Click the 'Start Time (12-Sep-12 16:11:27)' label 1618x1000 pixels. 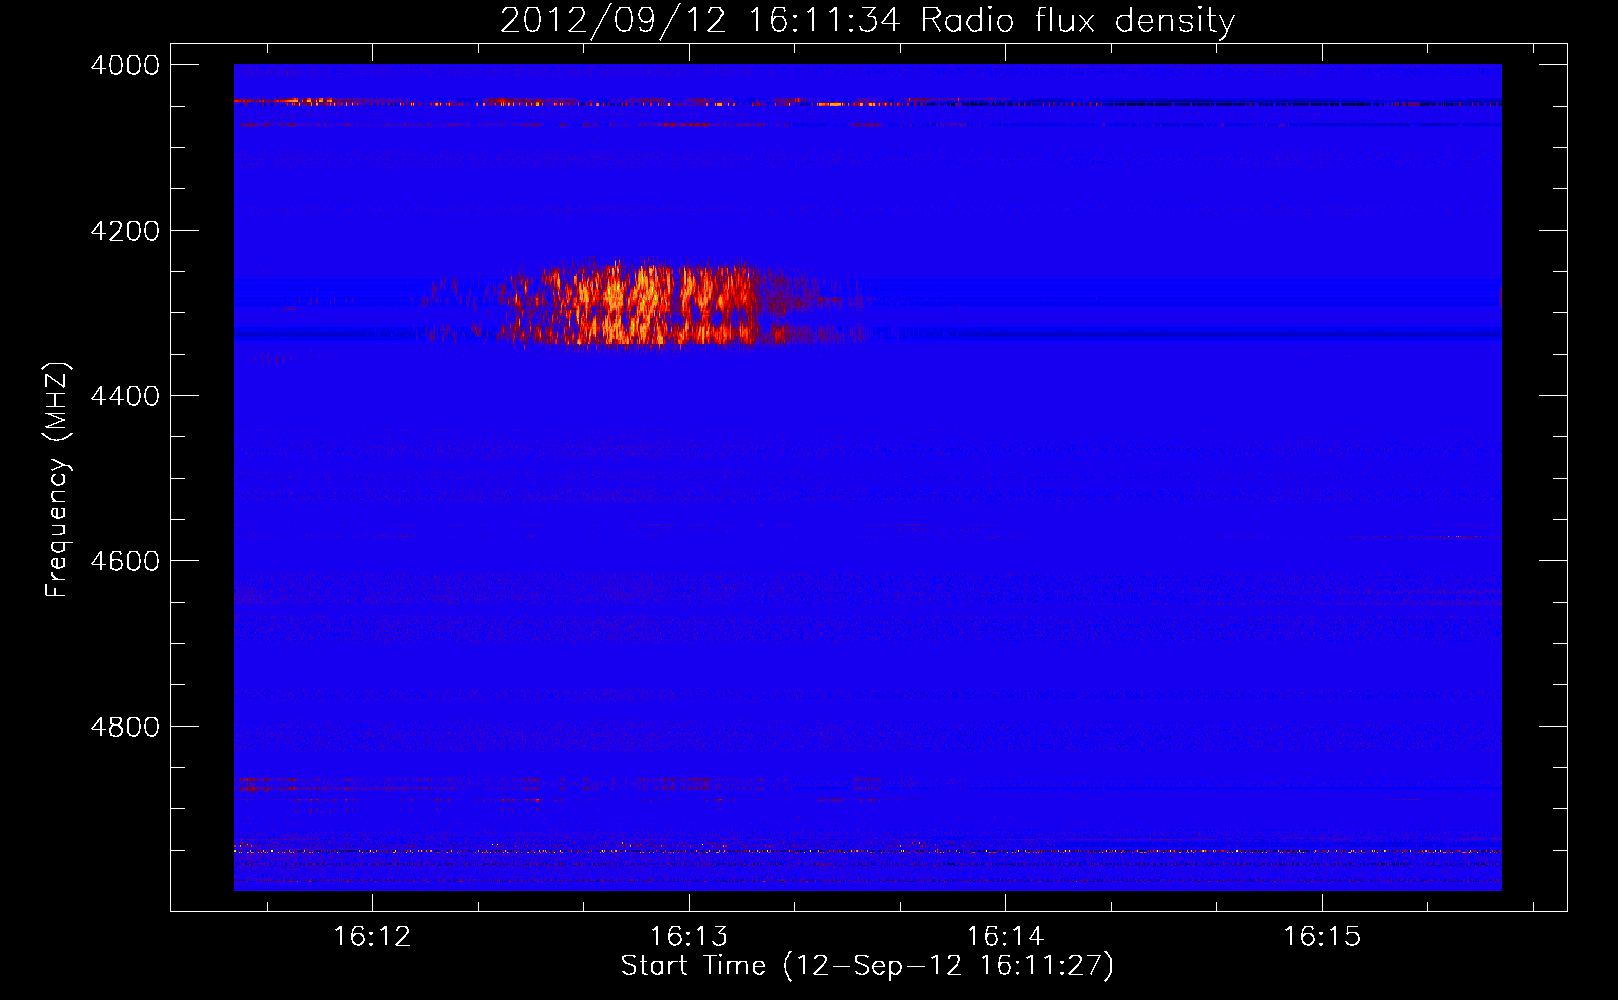click(867, 966)
